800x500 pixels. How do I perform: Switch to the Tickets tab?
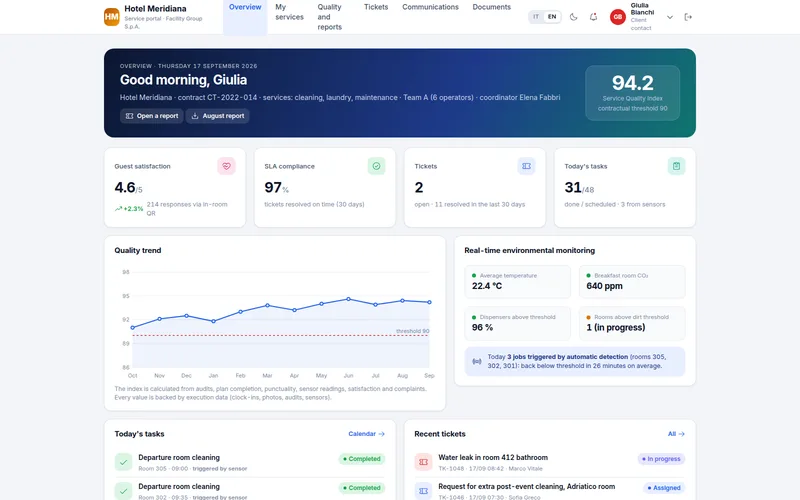(x=376, y=7)
